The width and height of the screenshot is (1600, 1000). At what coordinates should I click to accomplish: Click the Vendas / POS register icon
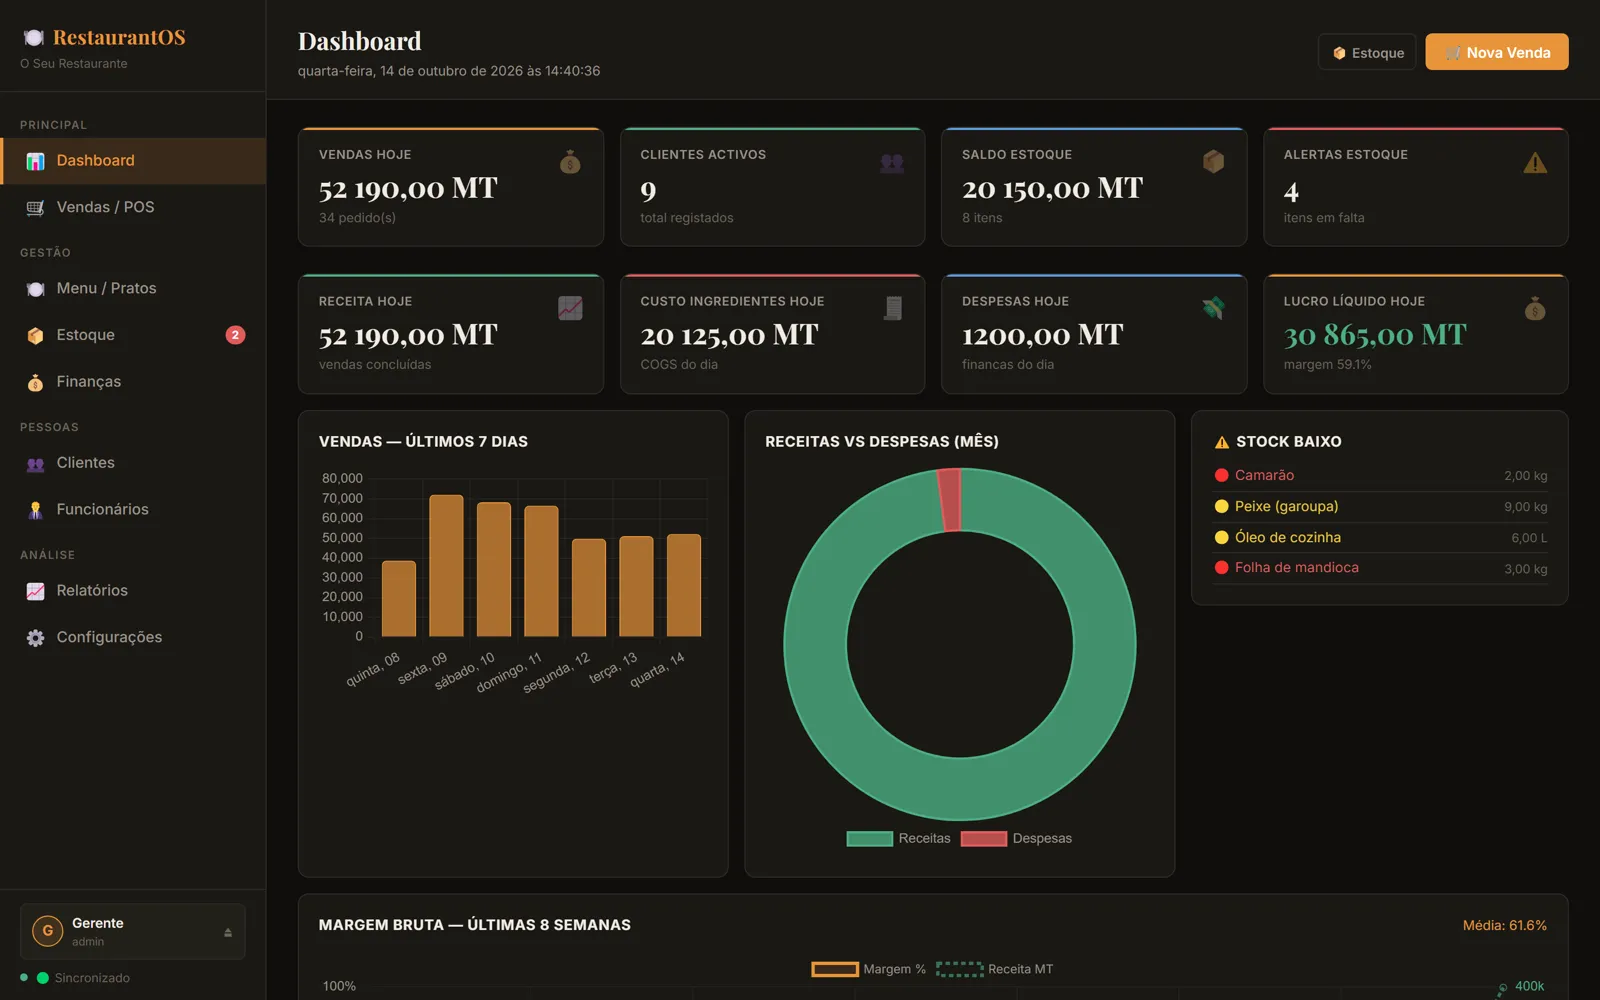coord(35,208)
